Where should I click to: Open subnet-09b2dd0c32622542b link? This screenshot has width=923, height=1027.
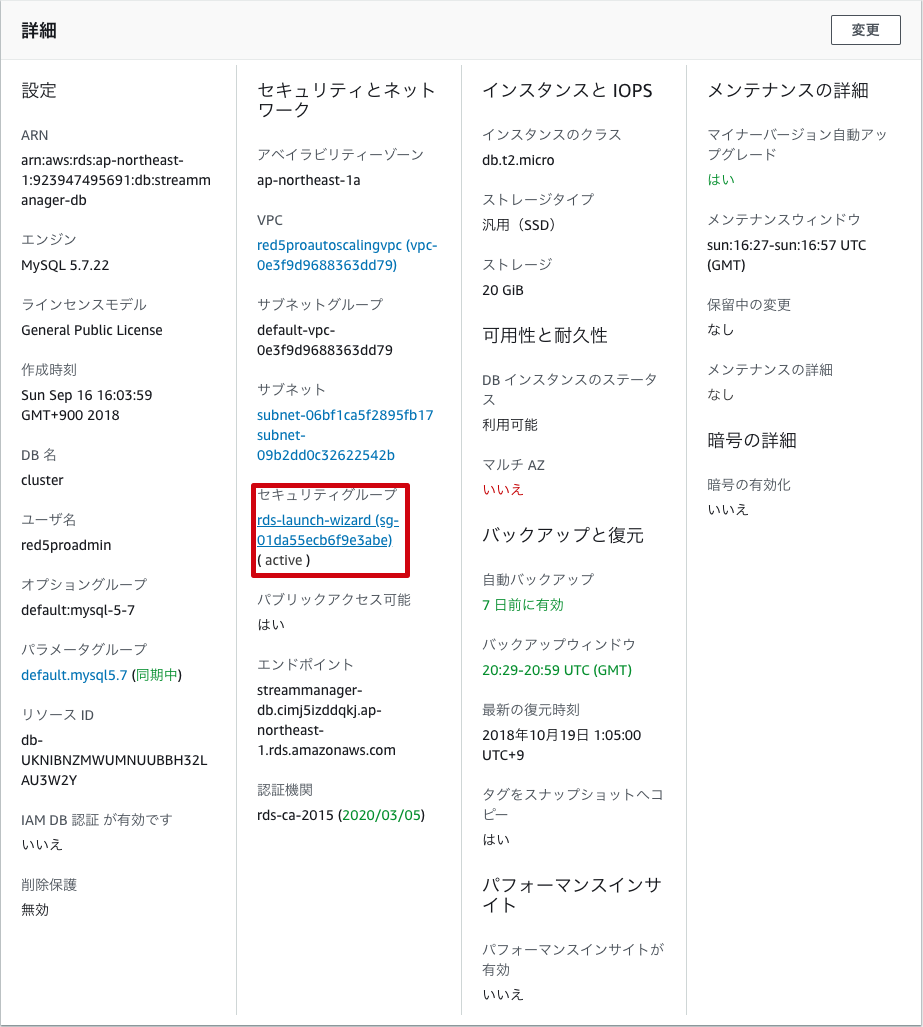click(326, 445)
